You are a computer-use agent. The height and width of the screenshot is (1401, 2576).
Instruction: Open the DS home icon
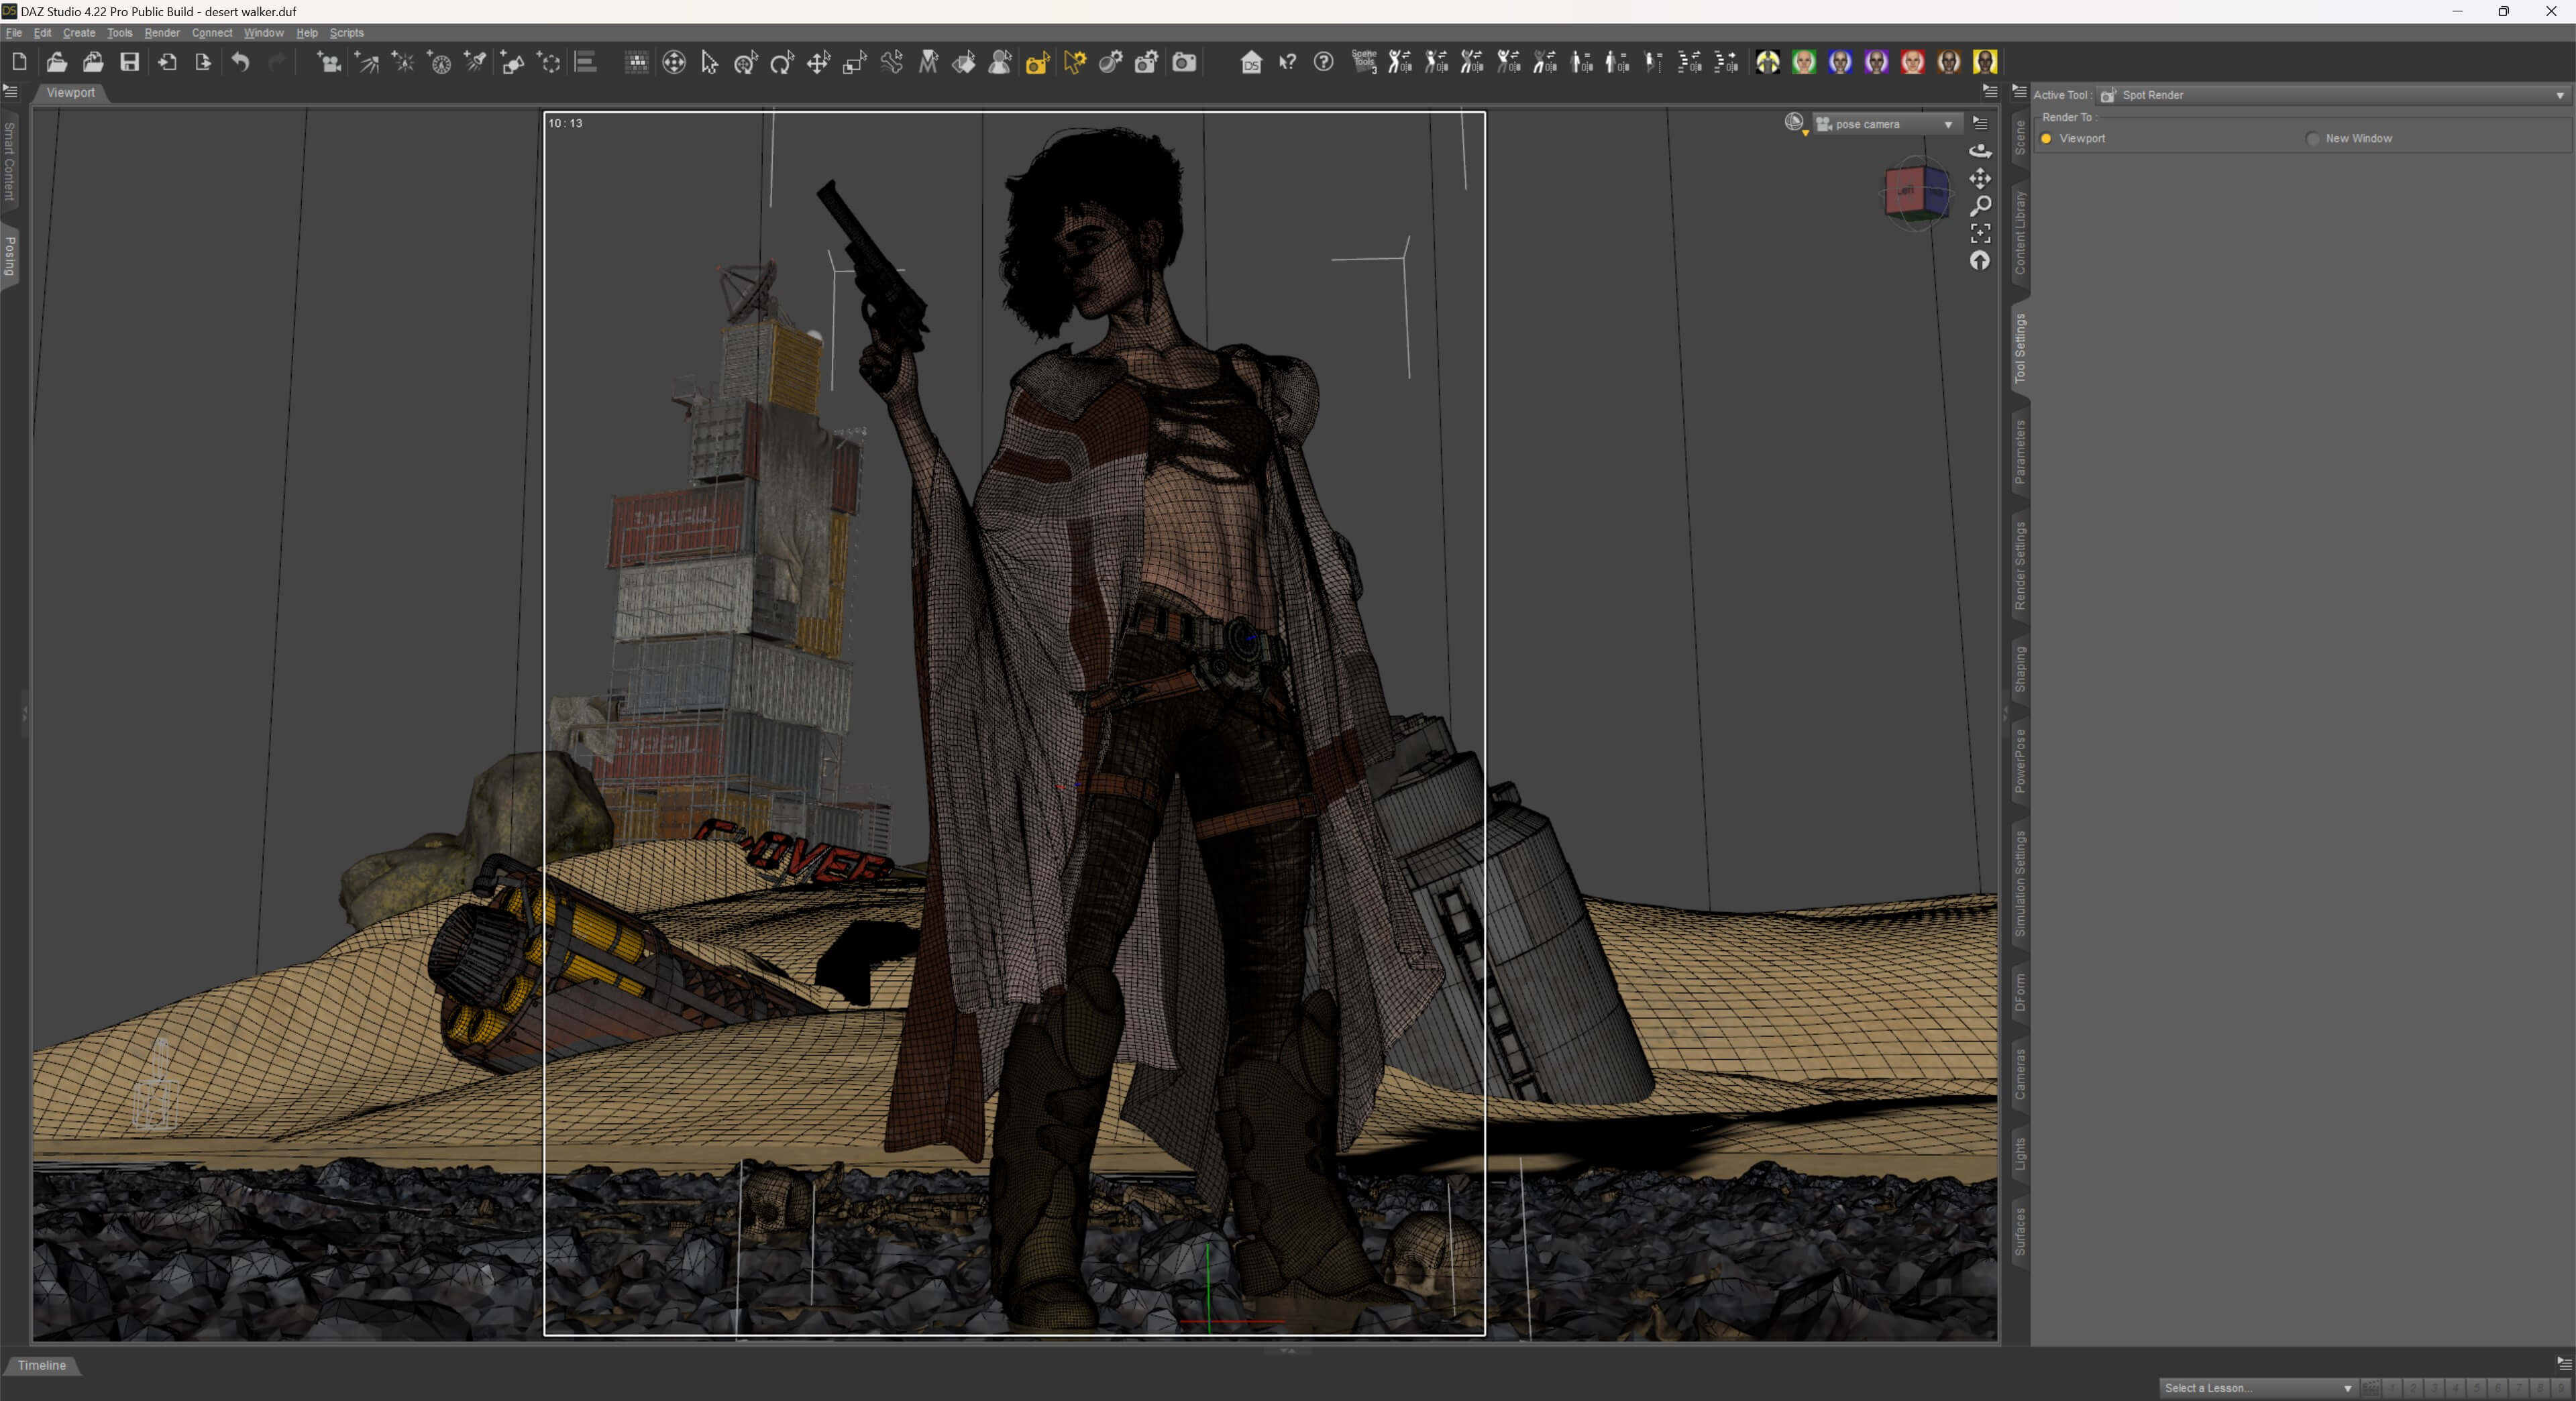tap(1251, 62)
